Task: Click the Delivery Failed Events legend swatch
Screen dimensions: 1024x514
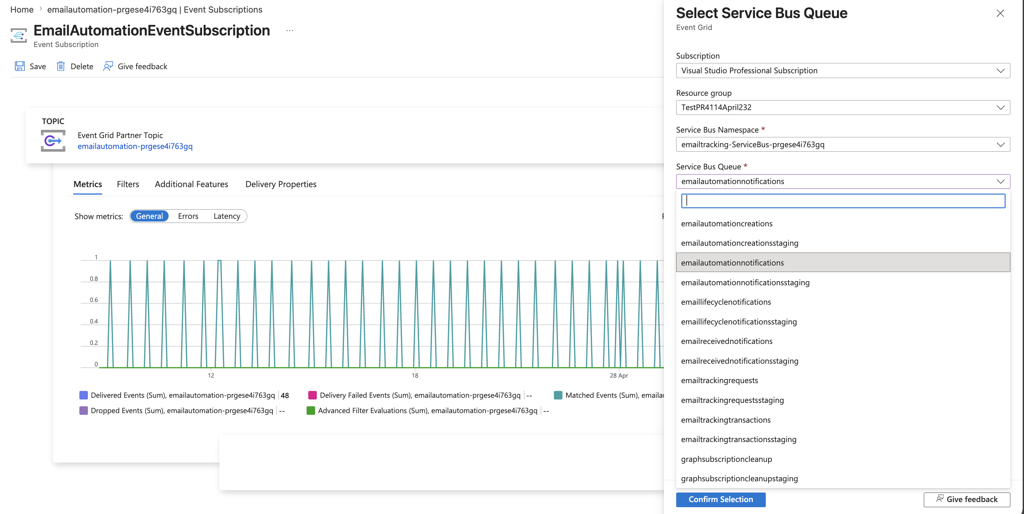Action: click(x=312, y=395)
